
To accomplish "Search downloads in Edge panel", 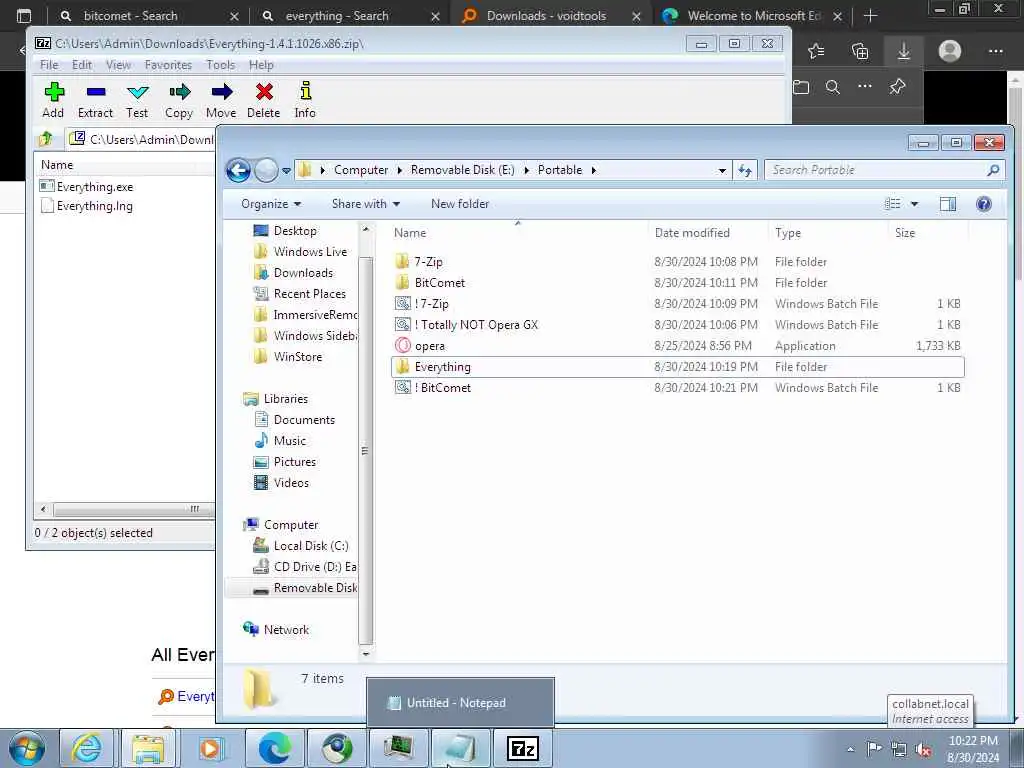I will [x=833, y=87].
